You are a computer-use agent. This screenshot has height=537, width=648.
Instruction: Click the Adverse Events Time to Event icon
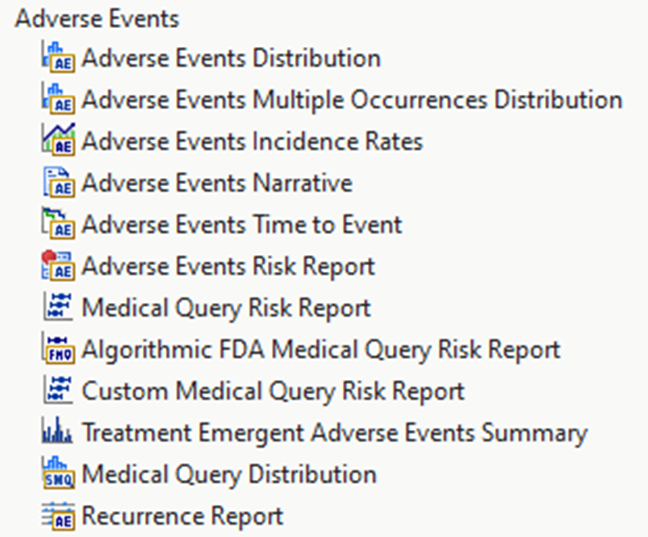pos(58,225)
